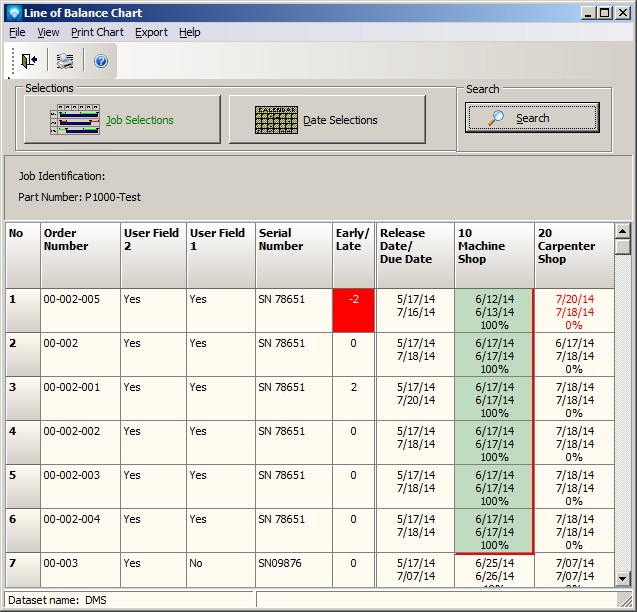Viewport: 637px width, 612px height.
Task: Click the Date Selections button
Action: [x=327, y=120]
